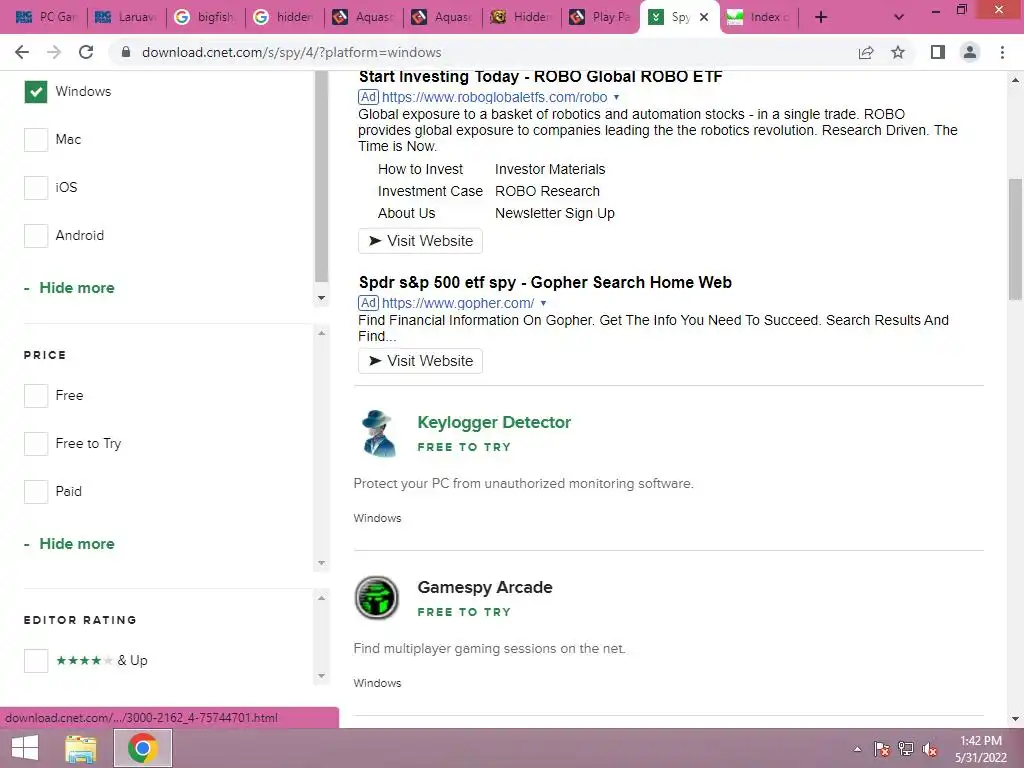This screenshot has width=1024, height=768.
Task: Open Start Investing Today ad headline
Action: [540, 76]
